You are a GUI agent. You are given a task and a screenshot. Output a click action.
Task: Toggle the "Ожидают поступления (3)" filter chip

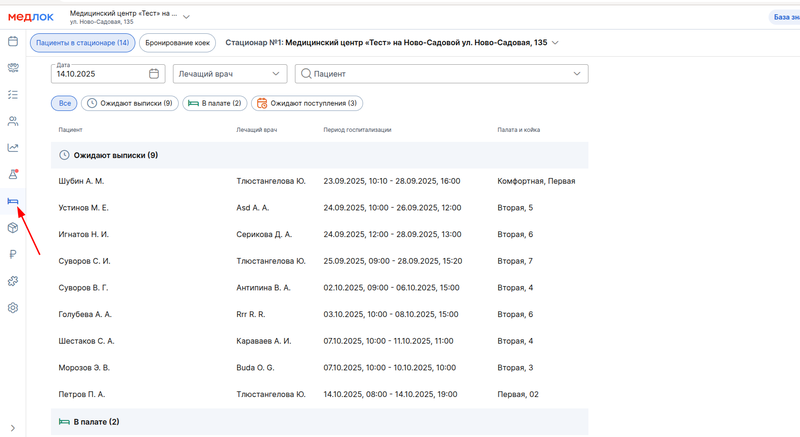tap(306, 103)
